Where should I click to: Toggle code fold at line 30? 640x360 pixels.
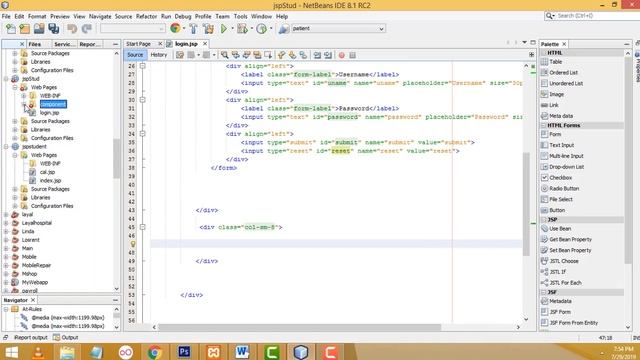[142, 100]
